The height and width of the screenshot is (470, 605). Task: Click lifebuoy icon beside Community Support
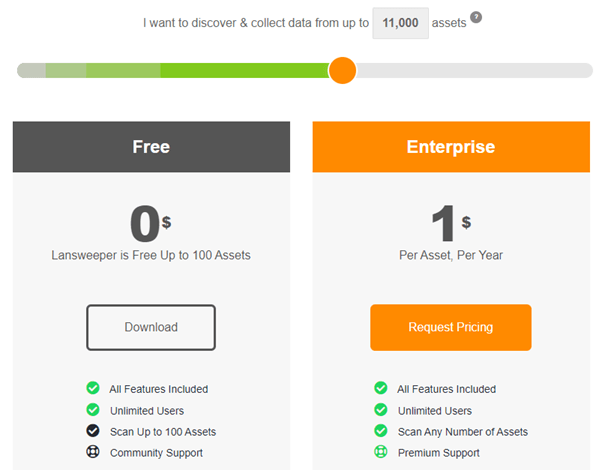pyautogui.click(x=93, y=451)
